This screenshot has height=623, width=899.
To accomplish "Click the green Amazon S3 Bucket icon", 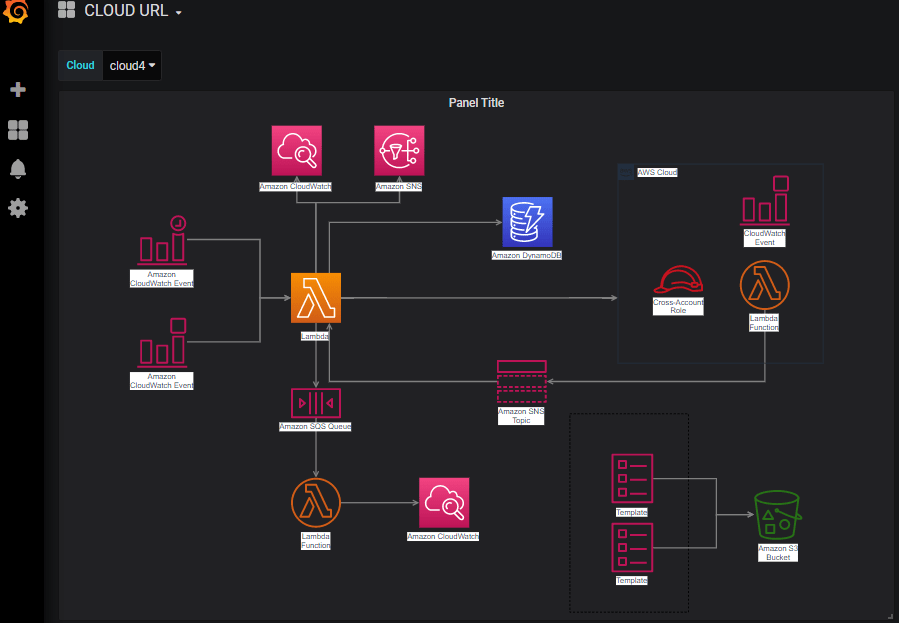I will point(778,516).
